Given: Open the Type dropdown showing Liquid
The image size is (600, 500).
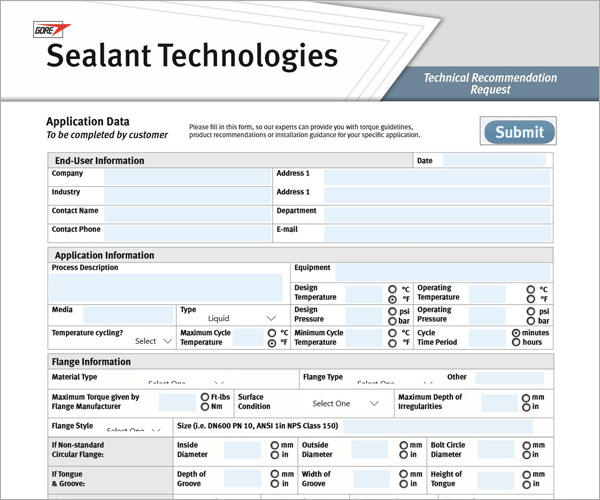Looking at the screenshot, I should (x=241, y=318).
